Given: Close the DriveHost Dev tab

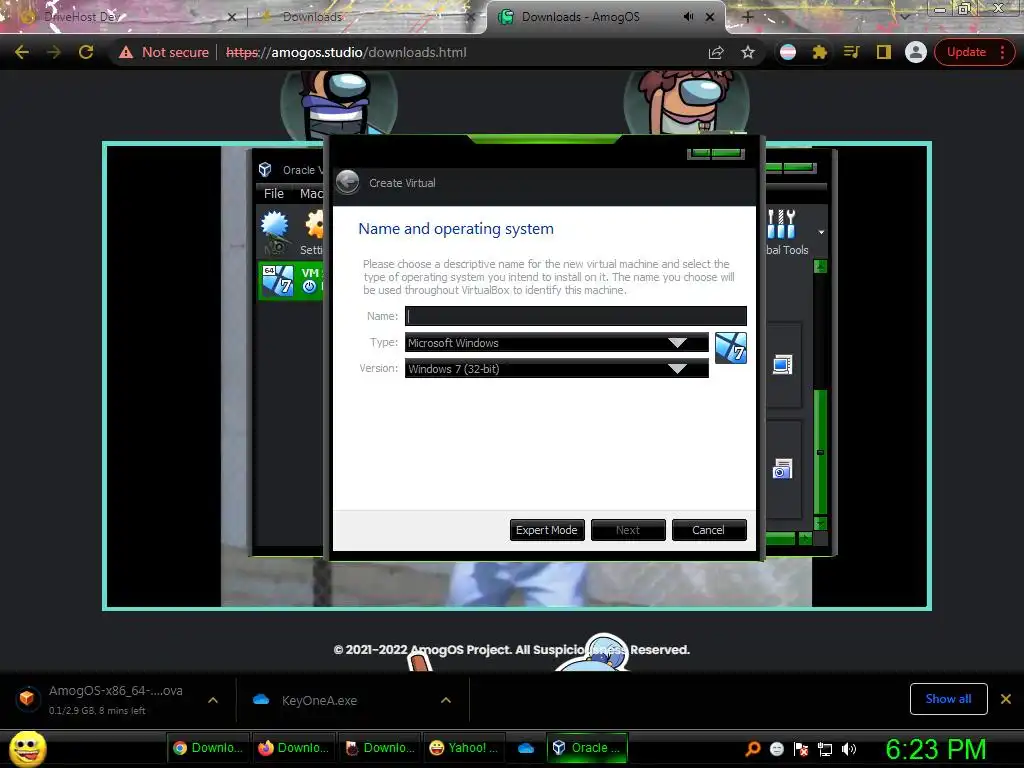Looking at the screenshot, I should point(232,17).
